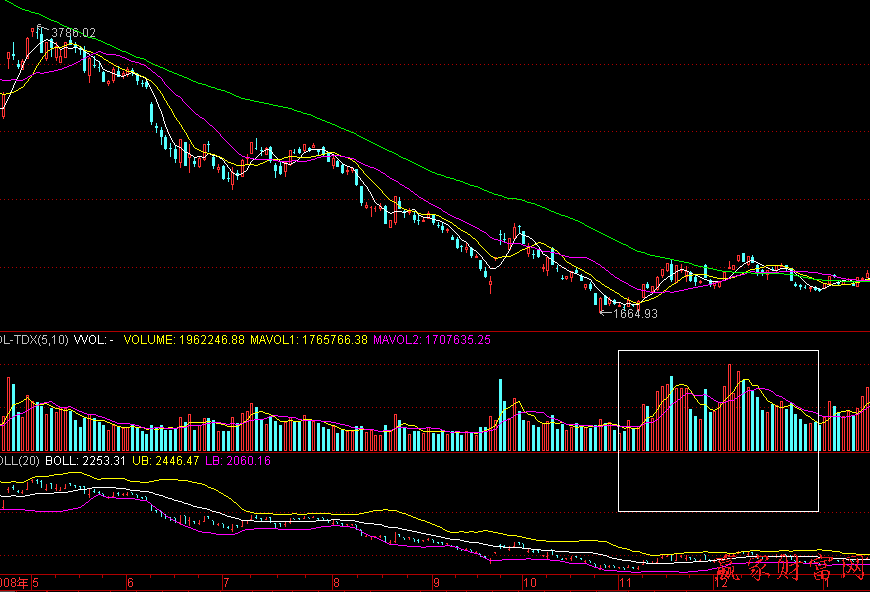The image size is (870, 592).
Task: Click month 9 on the time axis
Action: click(436, 582)
